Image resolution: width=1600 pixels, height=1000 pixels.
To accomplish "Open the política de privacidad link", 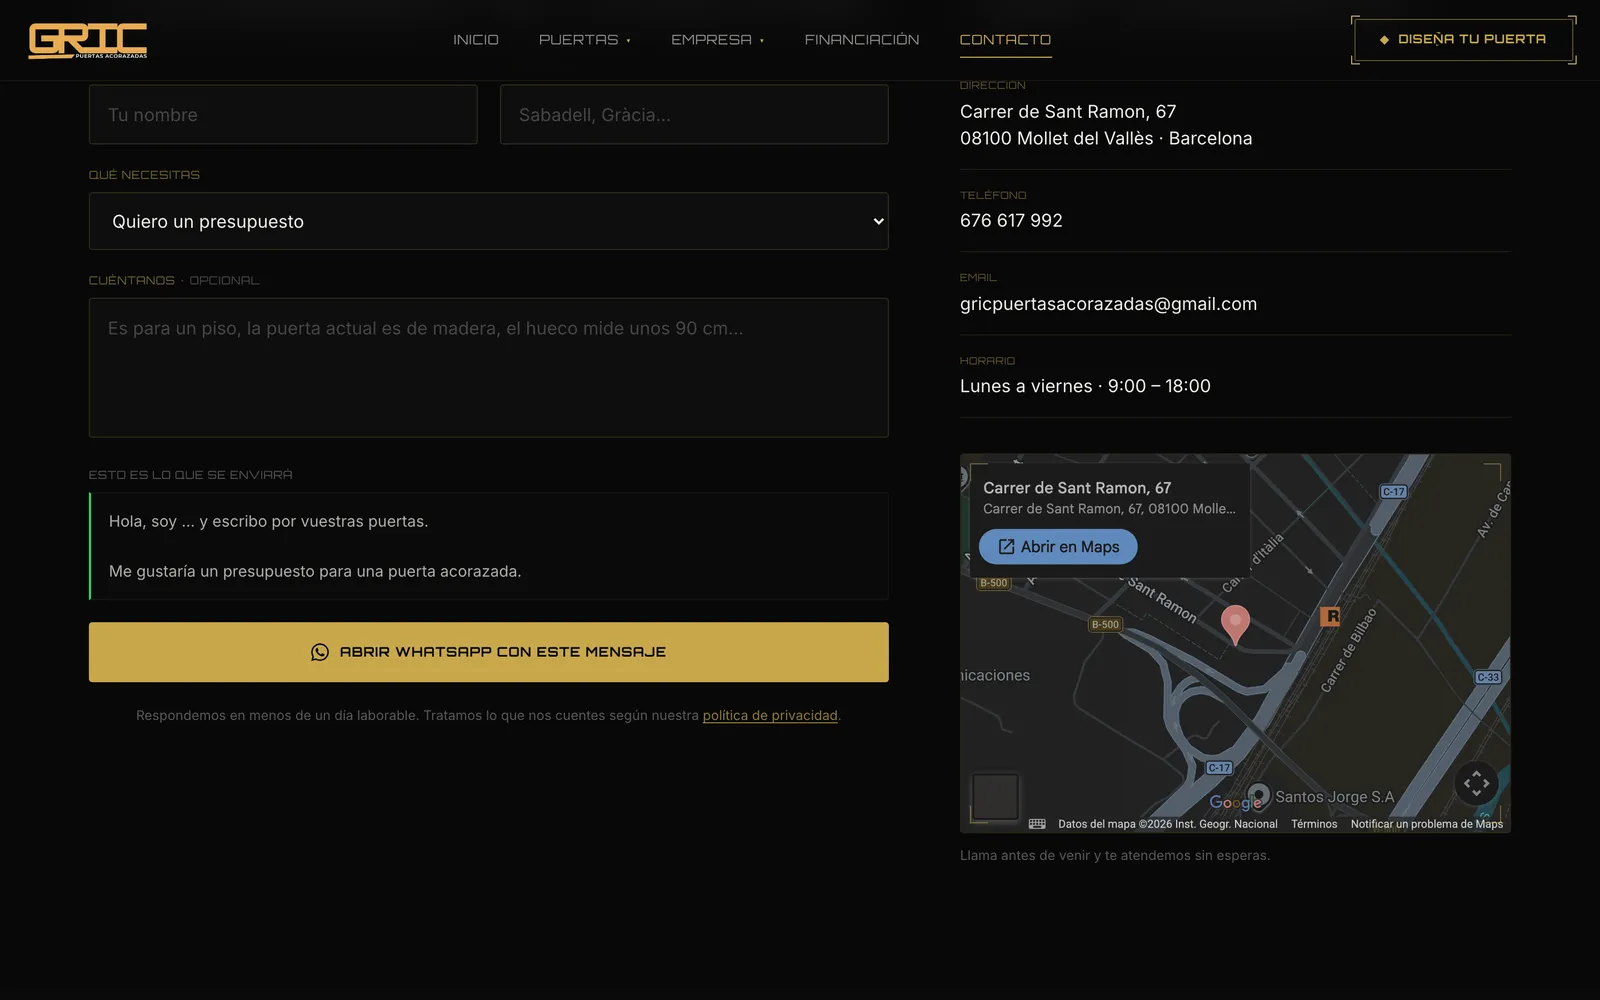I will click(770, 716).
